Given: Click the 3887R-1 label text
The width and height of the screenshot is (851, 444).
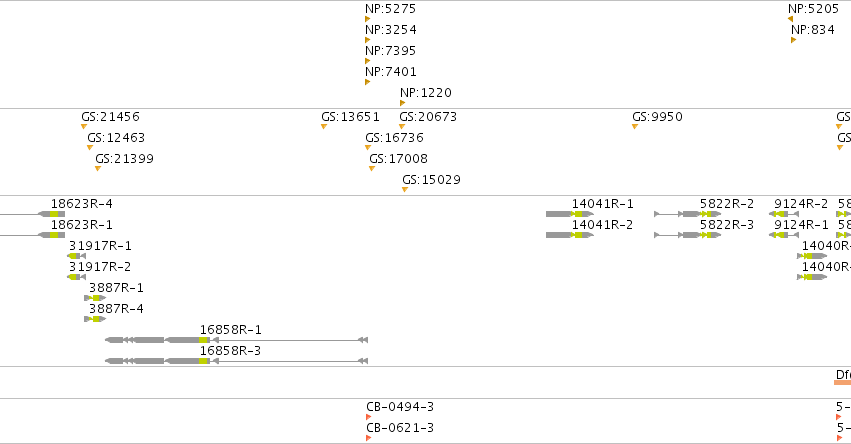Looking at the screenshot, I should point(117,288).
